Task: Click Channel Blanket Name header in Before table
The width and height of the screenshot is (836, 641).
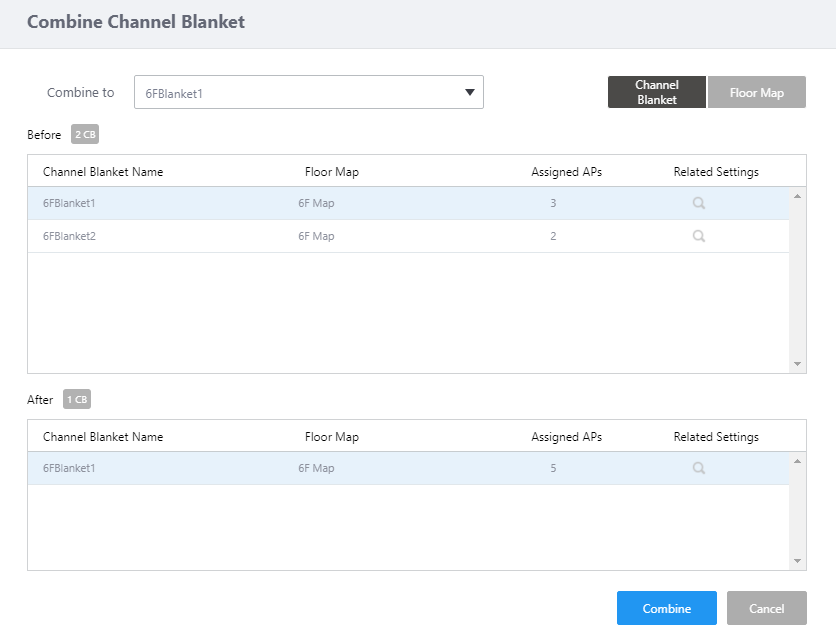Action: 103,172
